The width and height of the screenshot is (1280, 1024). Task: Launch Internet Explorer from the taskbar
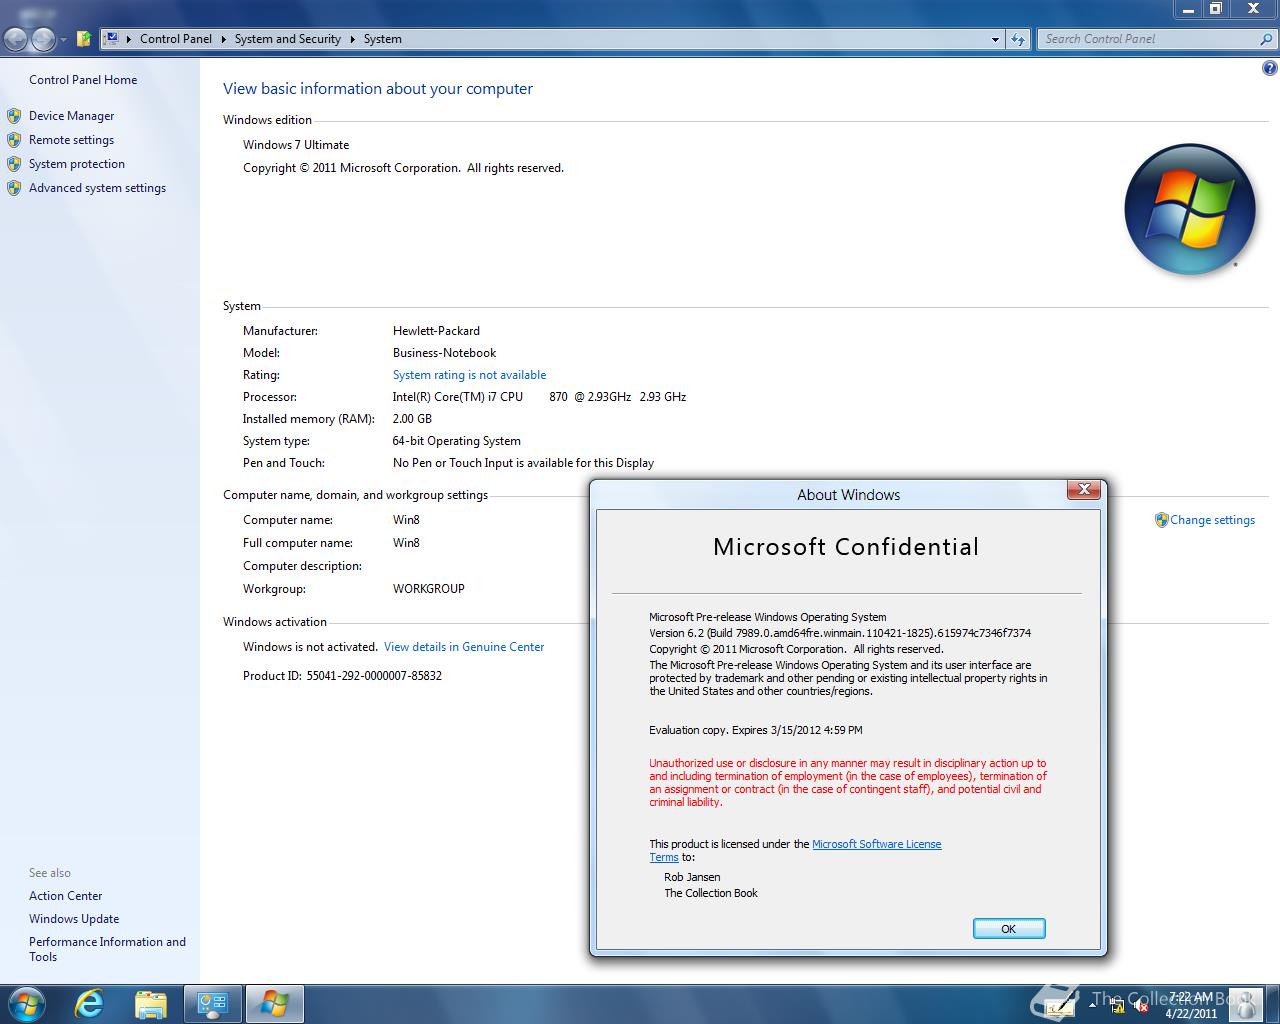pos(90,1004)
